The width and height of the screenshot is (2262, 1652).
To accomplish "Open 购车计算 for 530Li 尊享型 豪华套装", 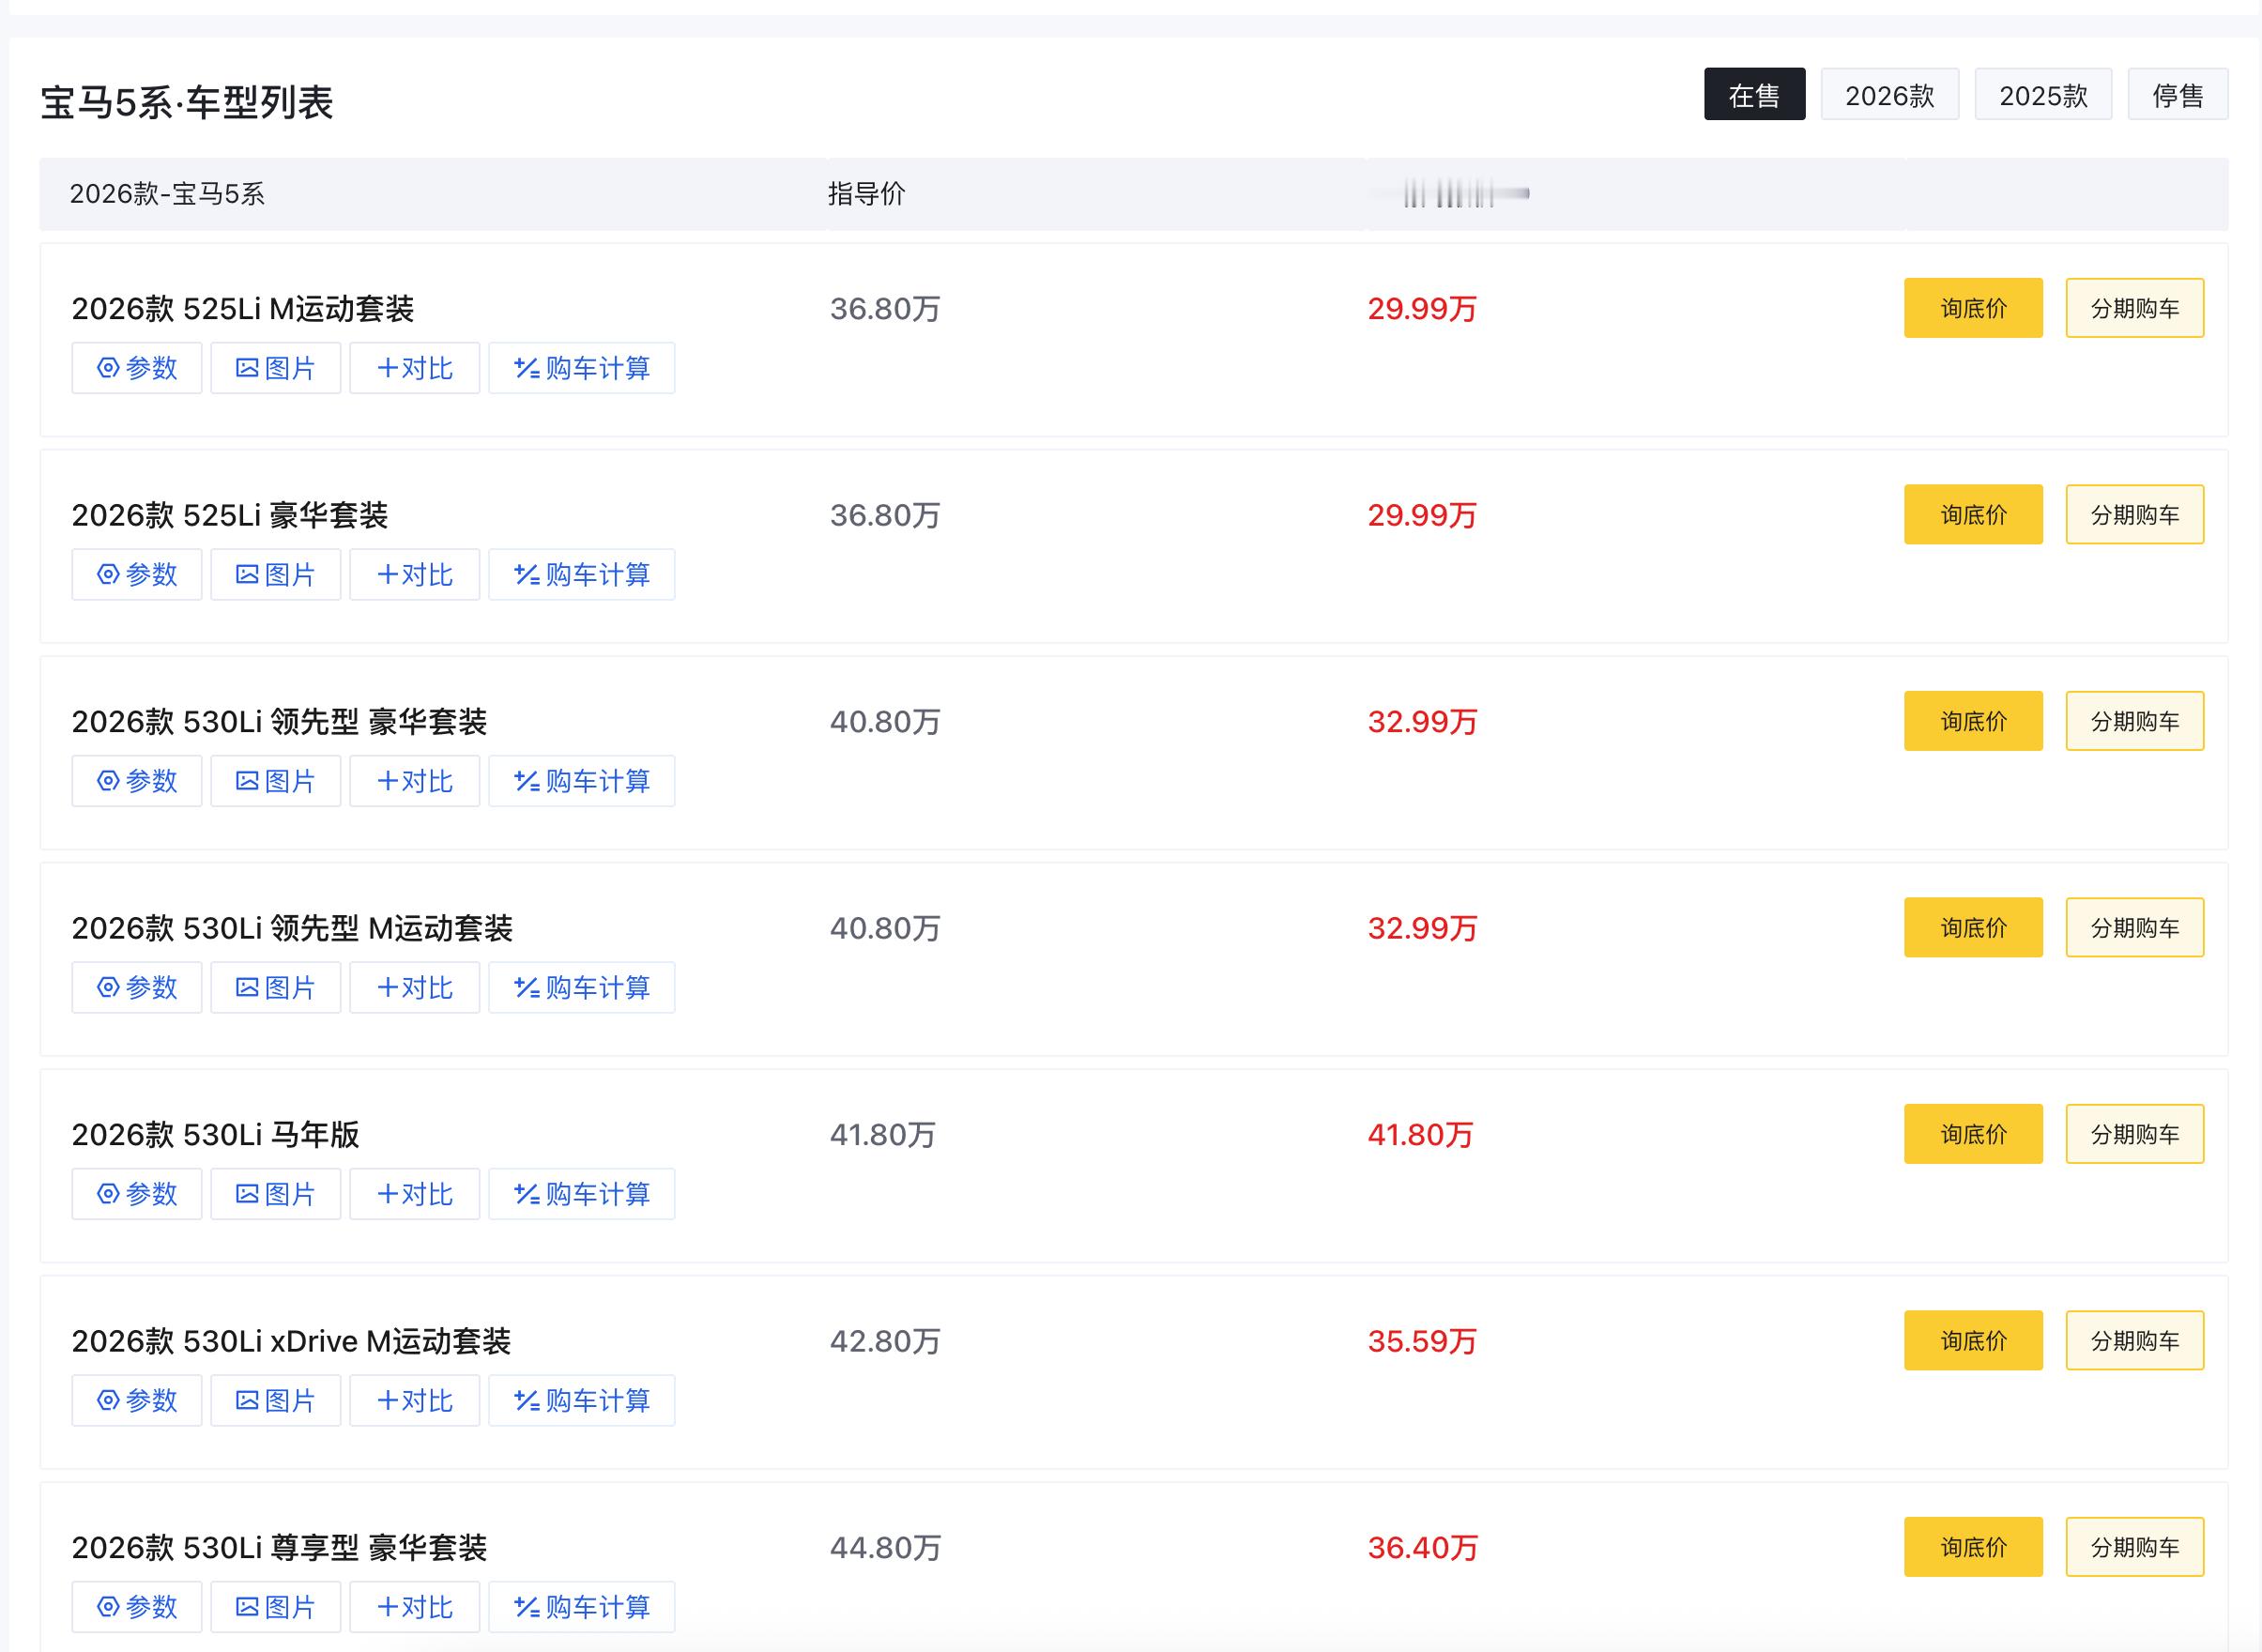I will [582, 1607].
